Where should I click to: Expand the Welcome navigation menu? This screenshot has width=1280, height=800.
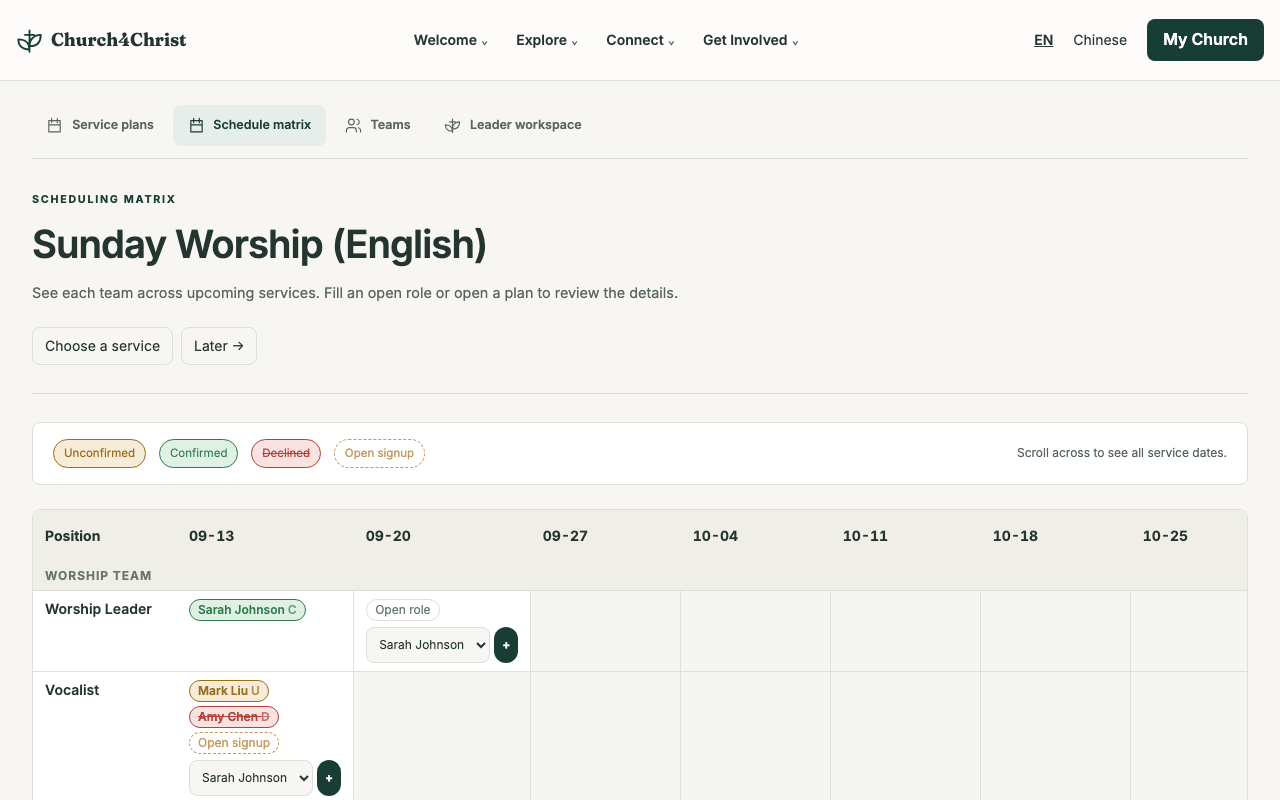[451, 40]
